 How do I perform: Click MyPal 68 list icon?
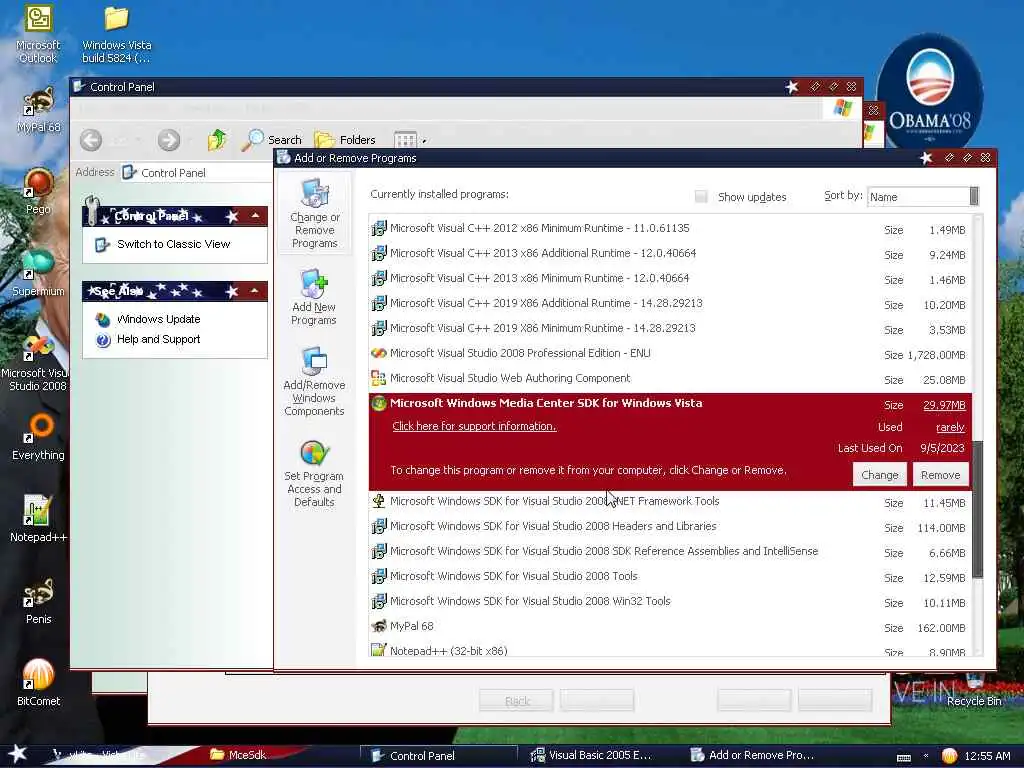click(379, 626)
